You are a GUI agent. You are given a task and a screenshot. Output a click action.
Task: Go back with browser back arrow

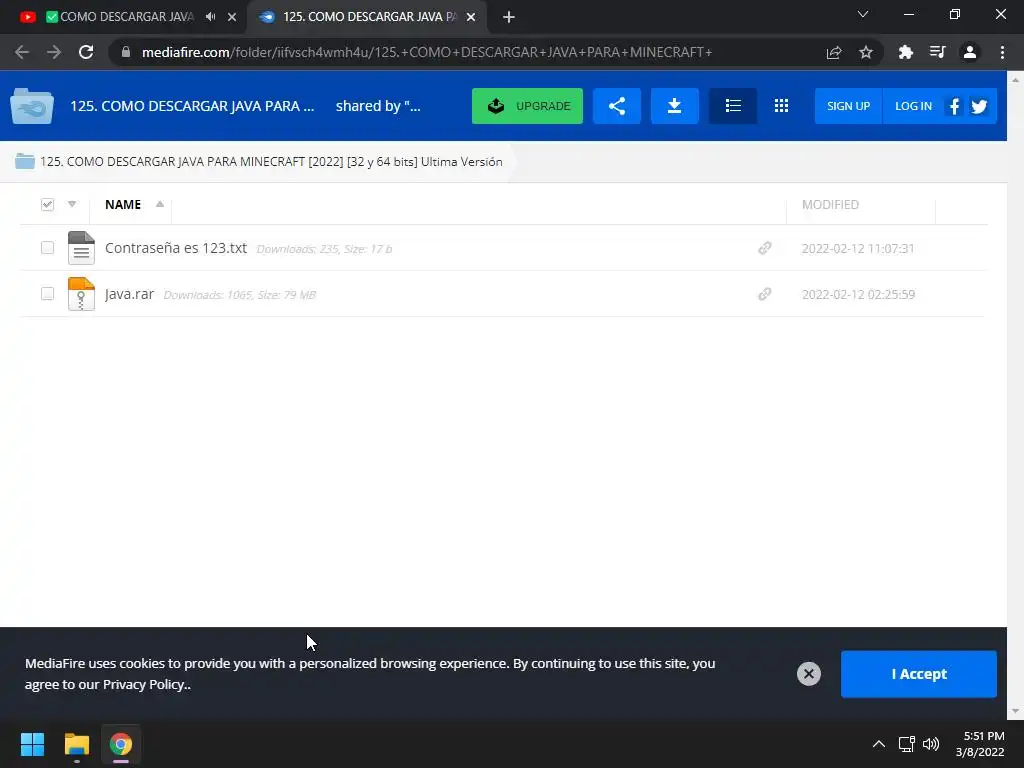coord(22,52)
